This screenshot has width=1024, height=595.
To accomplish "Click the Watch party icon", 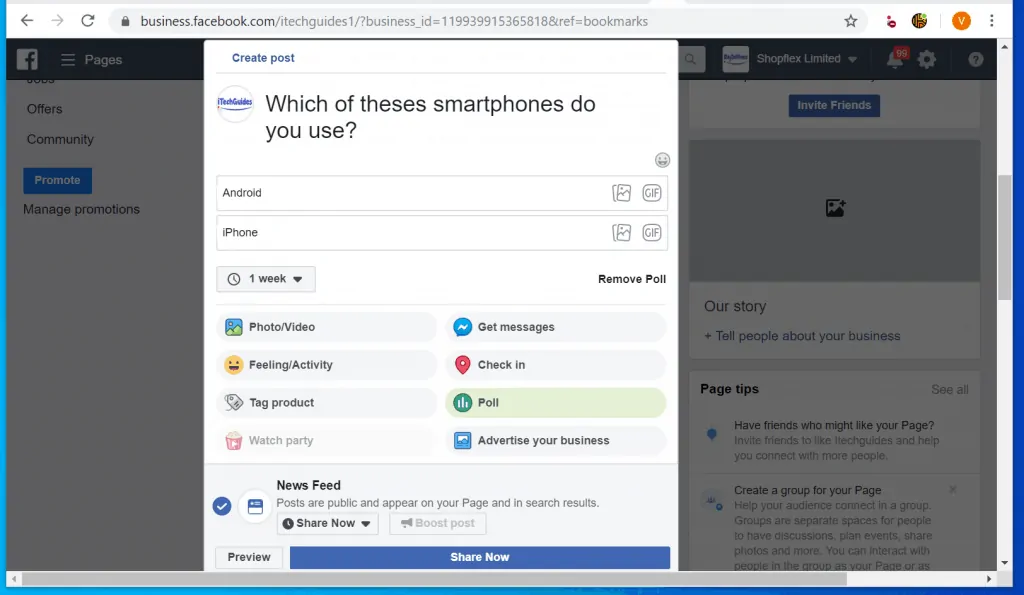I will coord(234,440).
